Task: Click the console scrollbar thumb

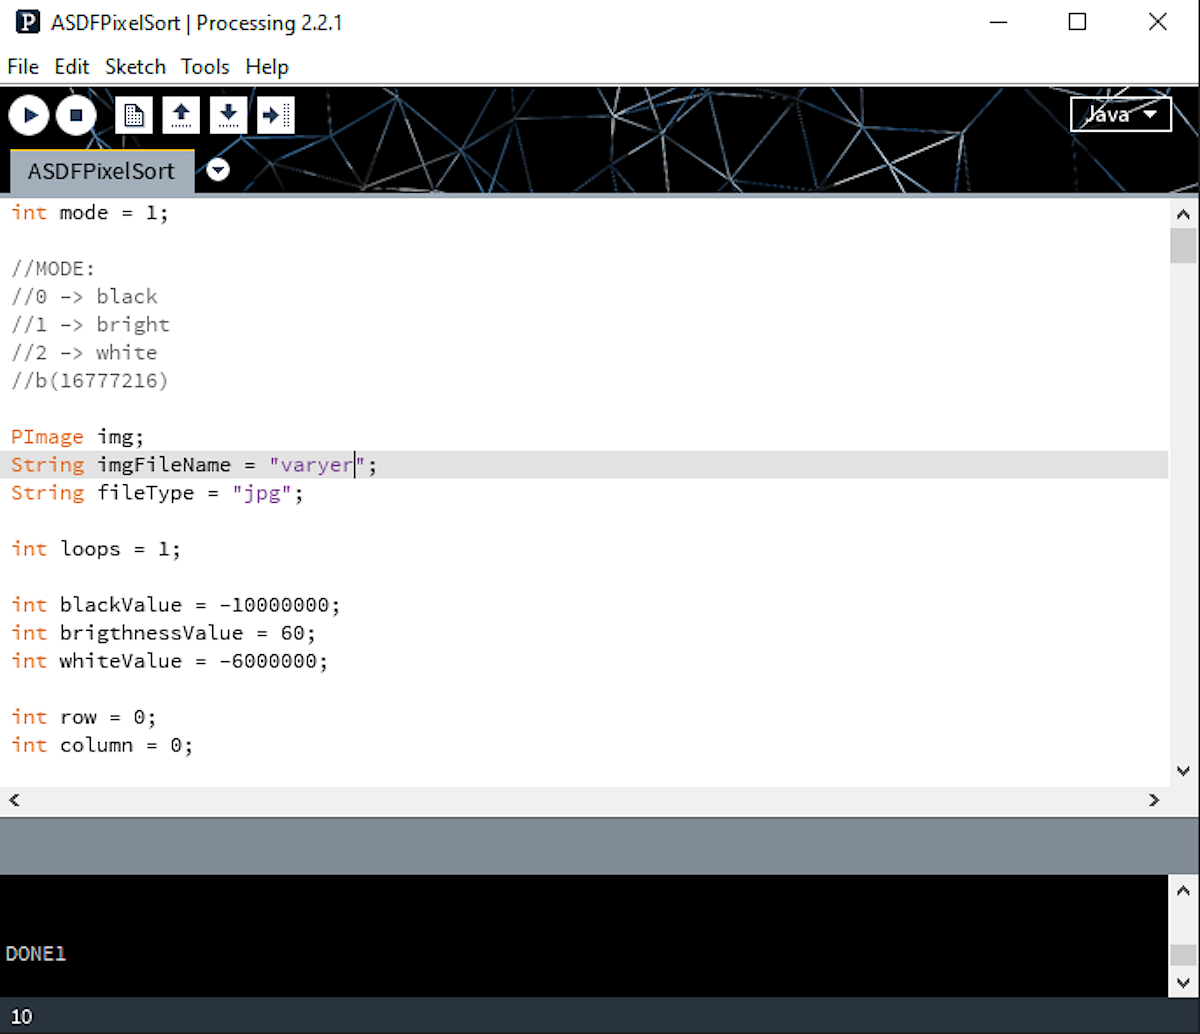Action: (1183, 955)
